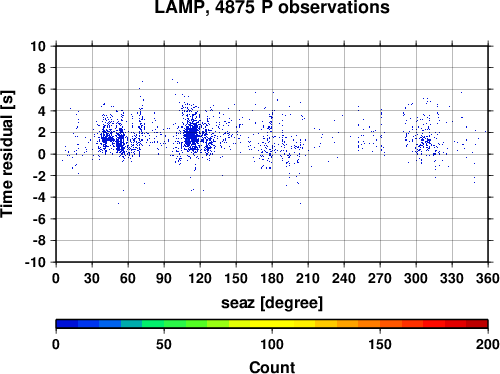Click the data cluster near 310 degrees

pos(426,142)
